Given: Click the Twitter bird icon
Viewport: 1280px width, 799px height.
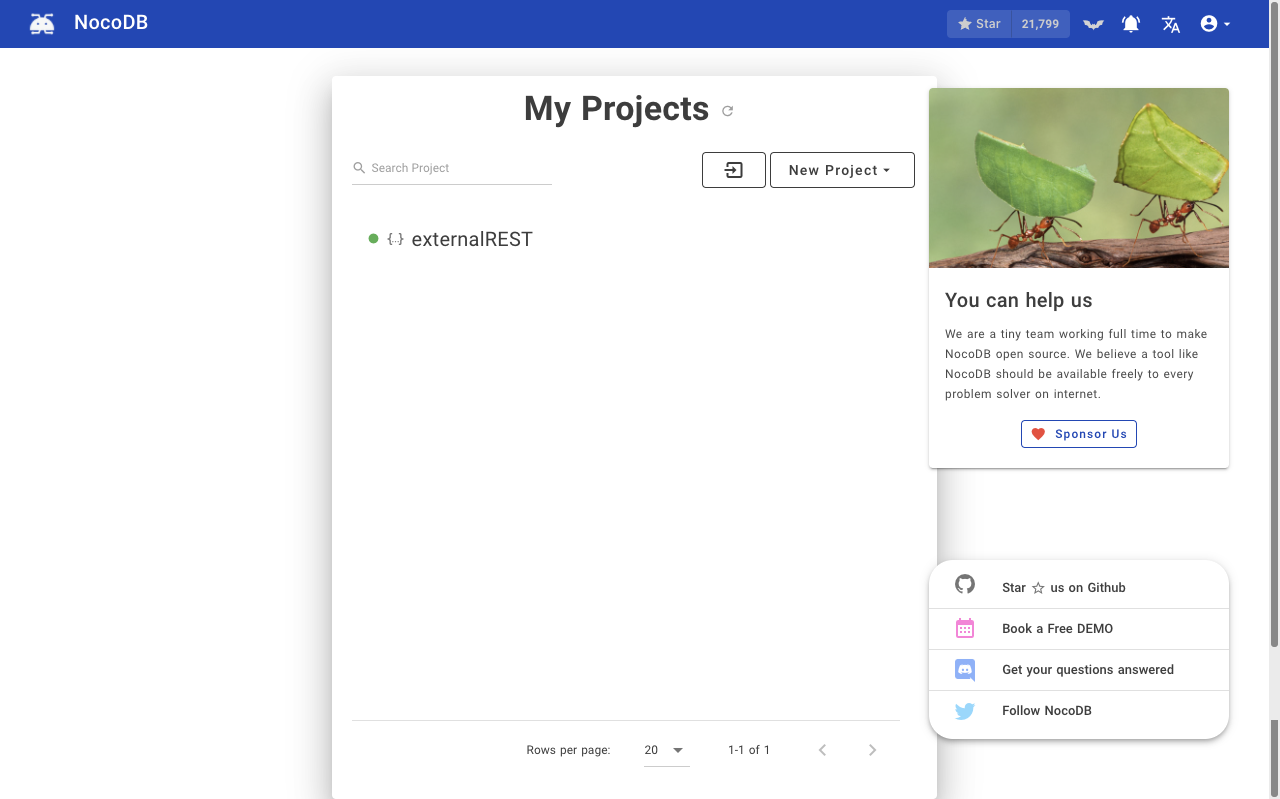Looking at the screenshot, I should click(965, 711).
